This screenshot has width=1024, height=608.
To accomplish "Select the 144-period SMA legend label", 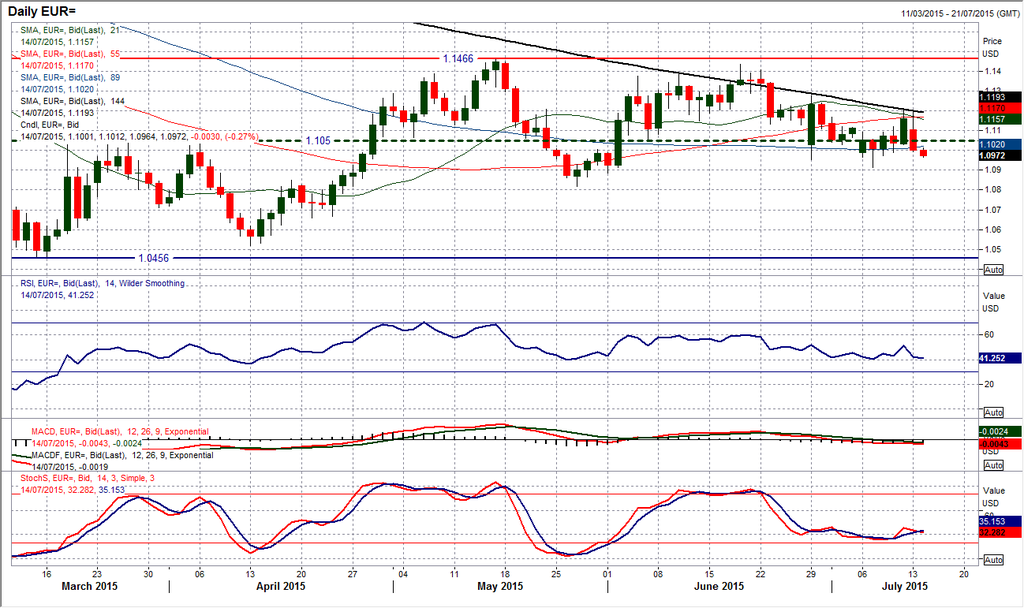I will click(x=72, y=101).
